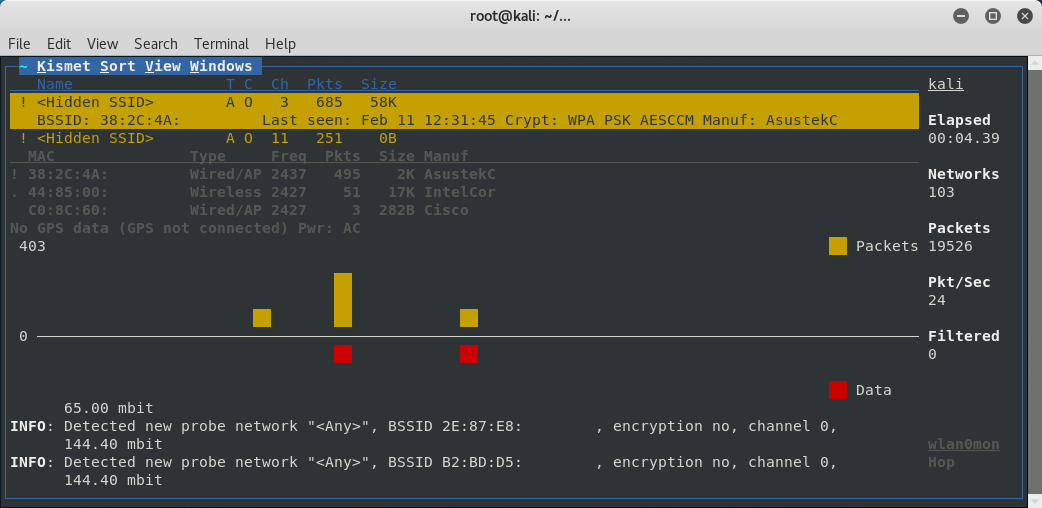
Task: Maximize the terminal window
Action: 993,17
